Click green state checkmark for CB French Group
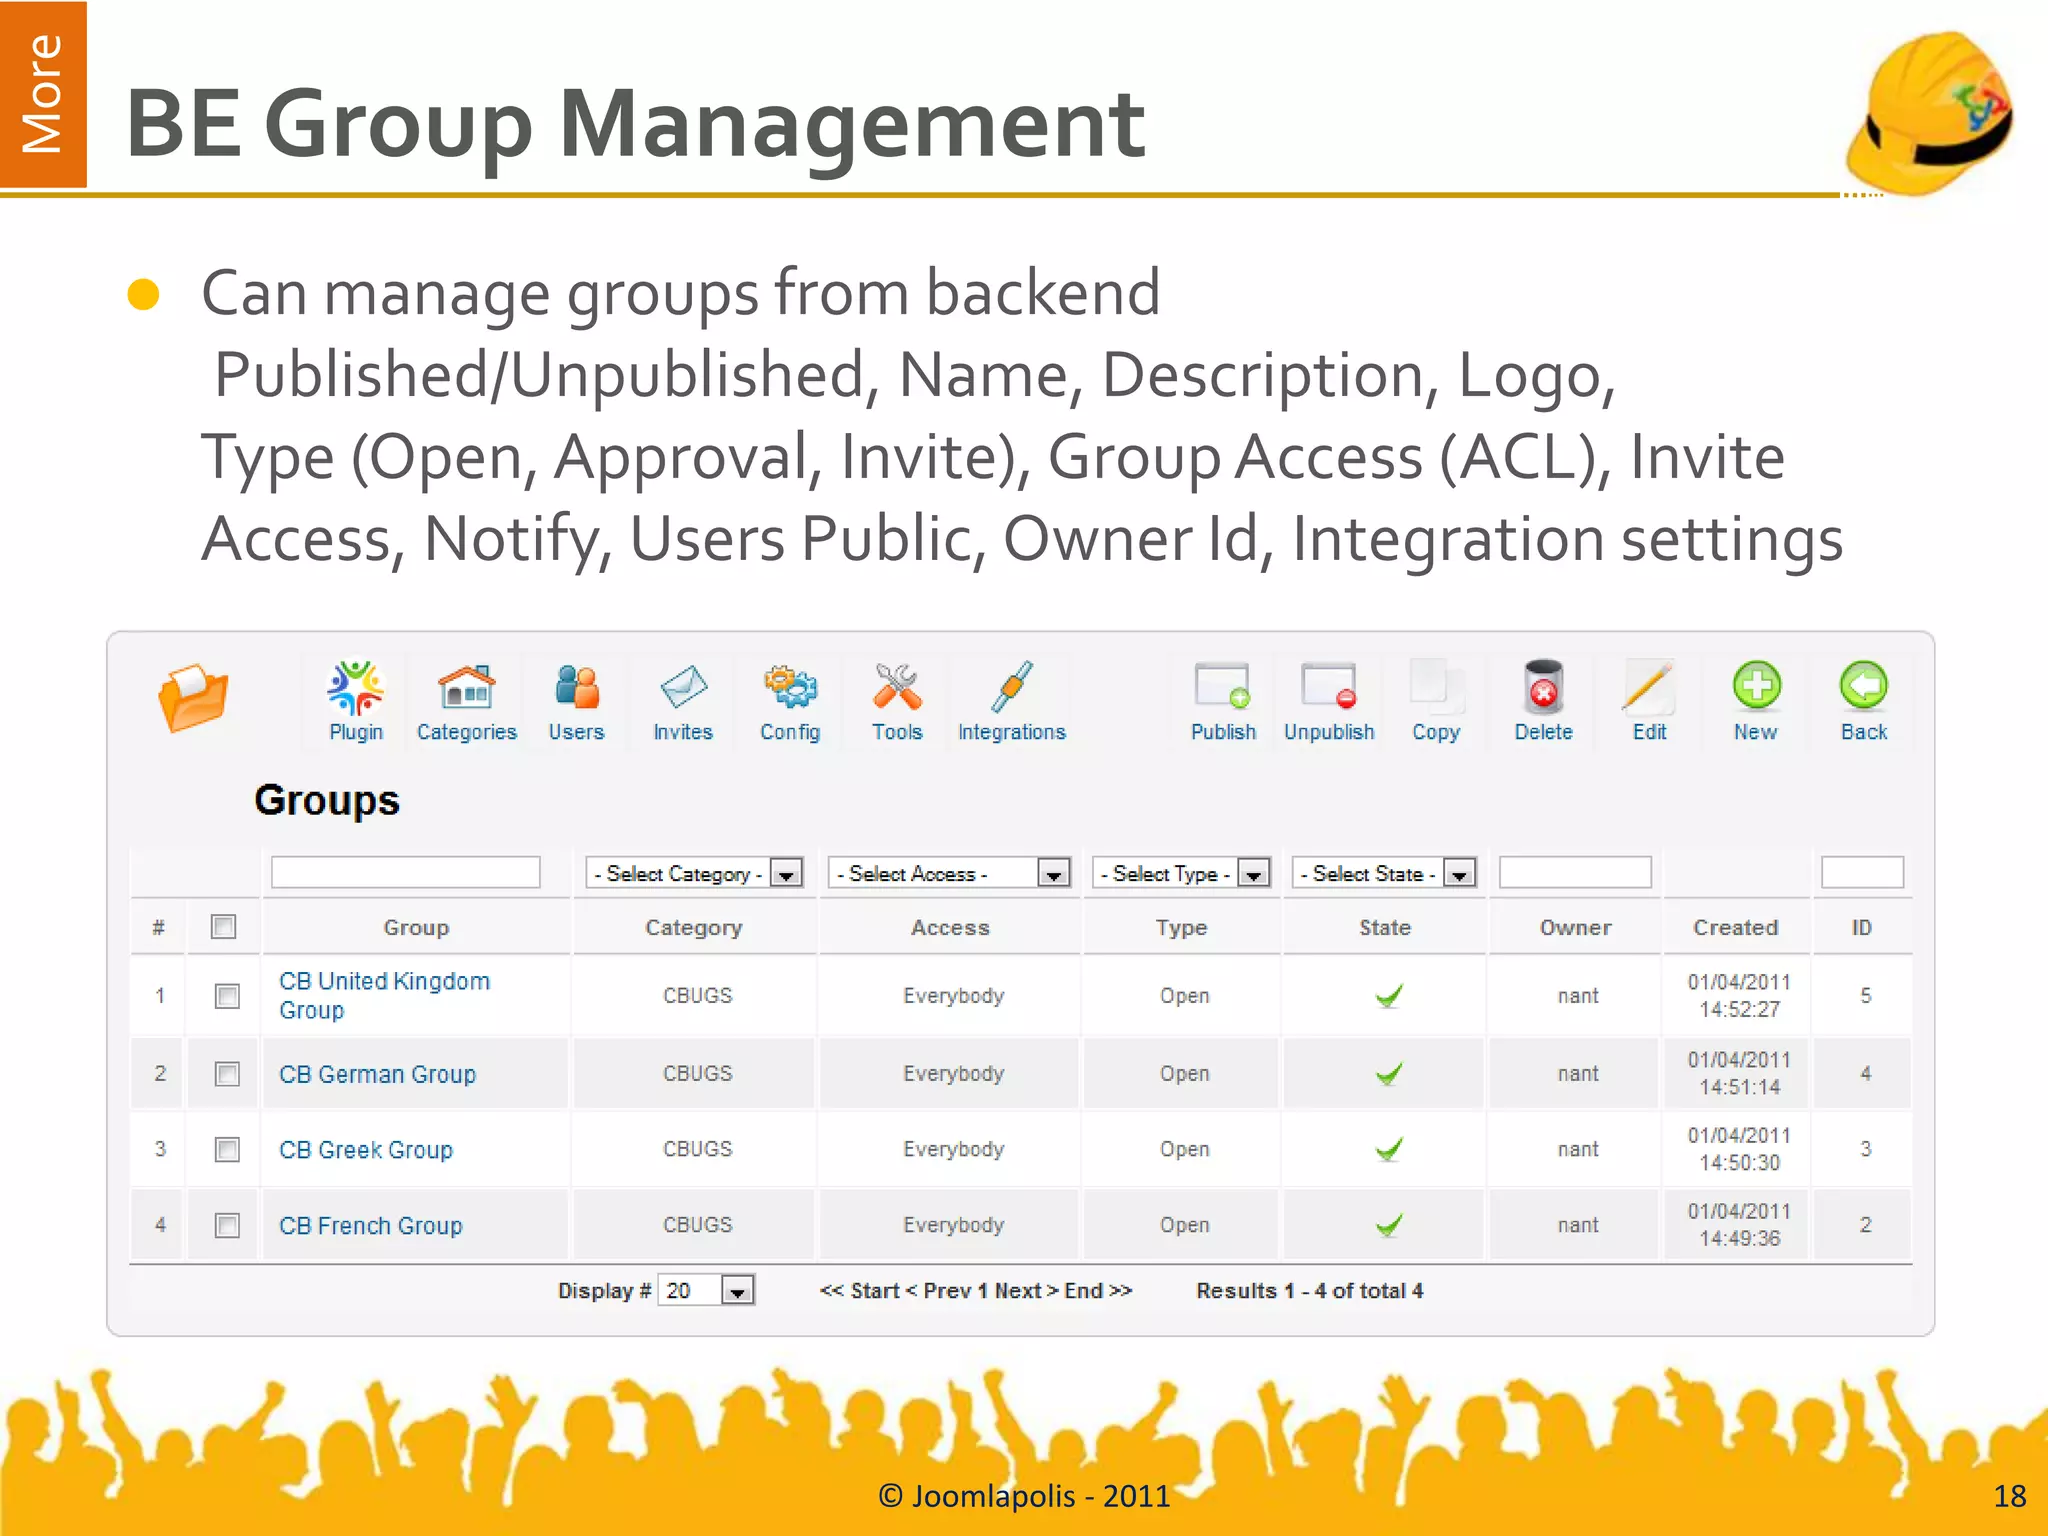Image resolution: width=2048 pixels, height=1536 pixels. (1389, 1225)
